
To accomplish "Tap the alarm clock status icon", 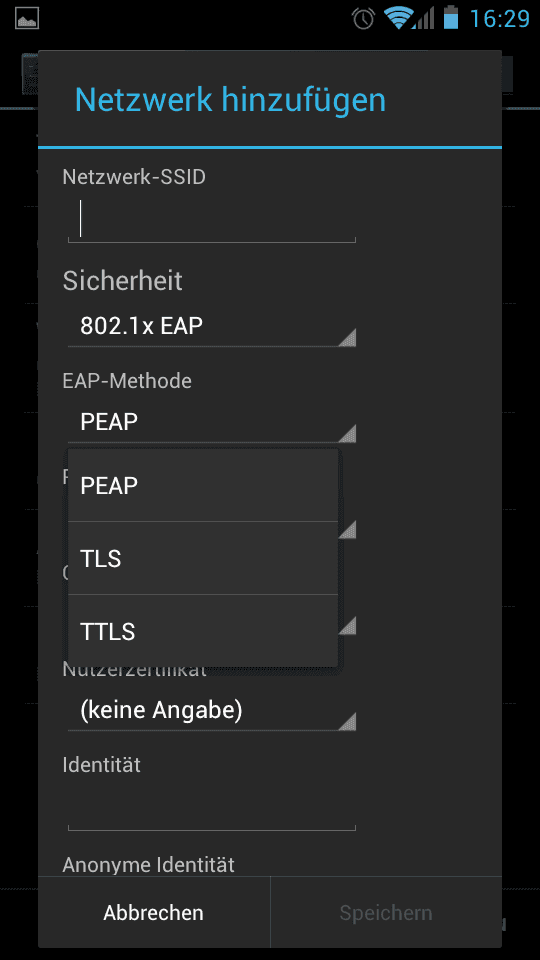I will [x=364, y=18].
